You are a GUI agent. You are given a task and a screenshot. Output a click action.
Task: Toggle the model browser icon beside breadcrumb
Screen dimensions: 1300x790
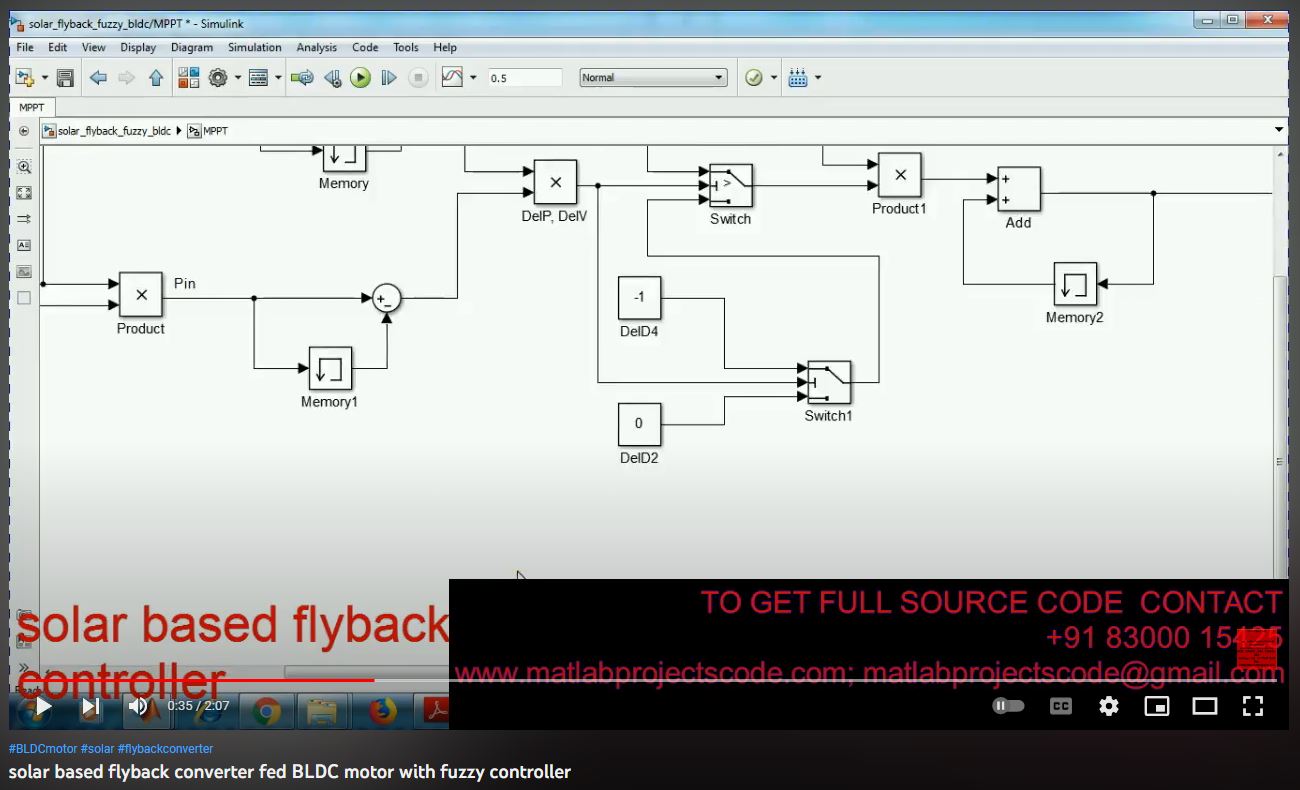coord(24,131)
